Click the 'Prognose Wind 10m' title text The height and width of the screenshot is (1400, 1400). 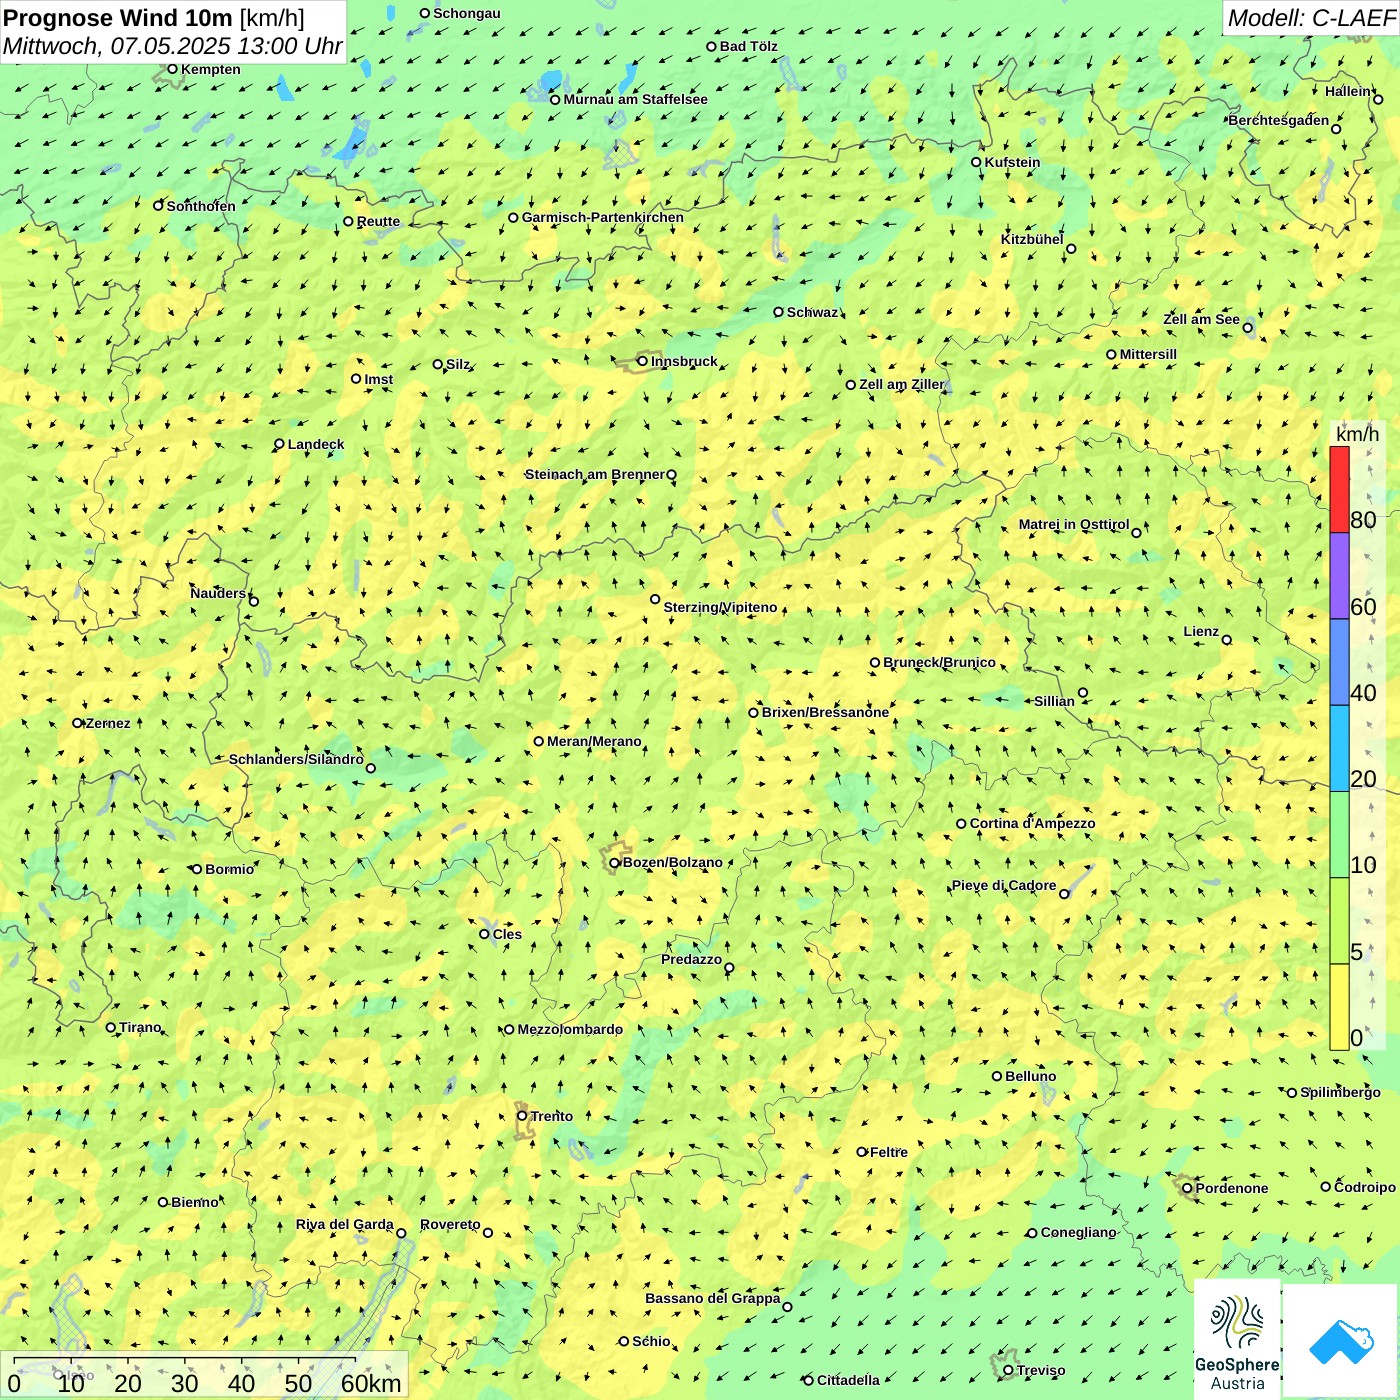pyautogui.click(x=118, y=18)
